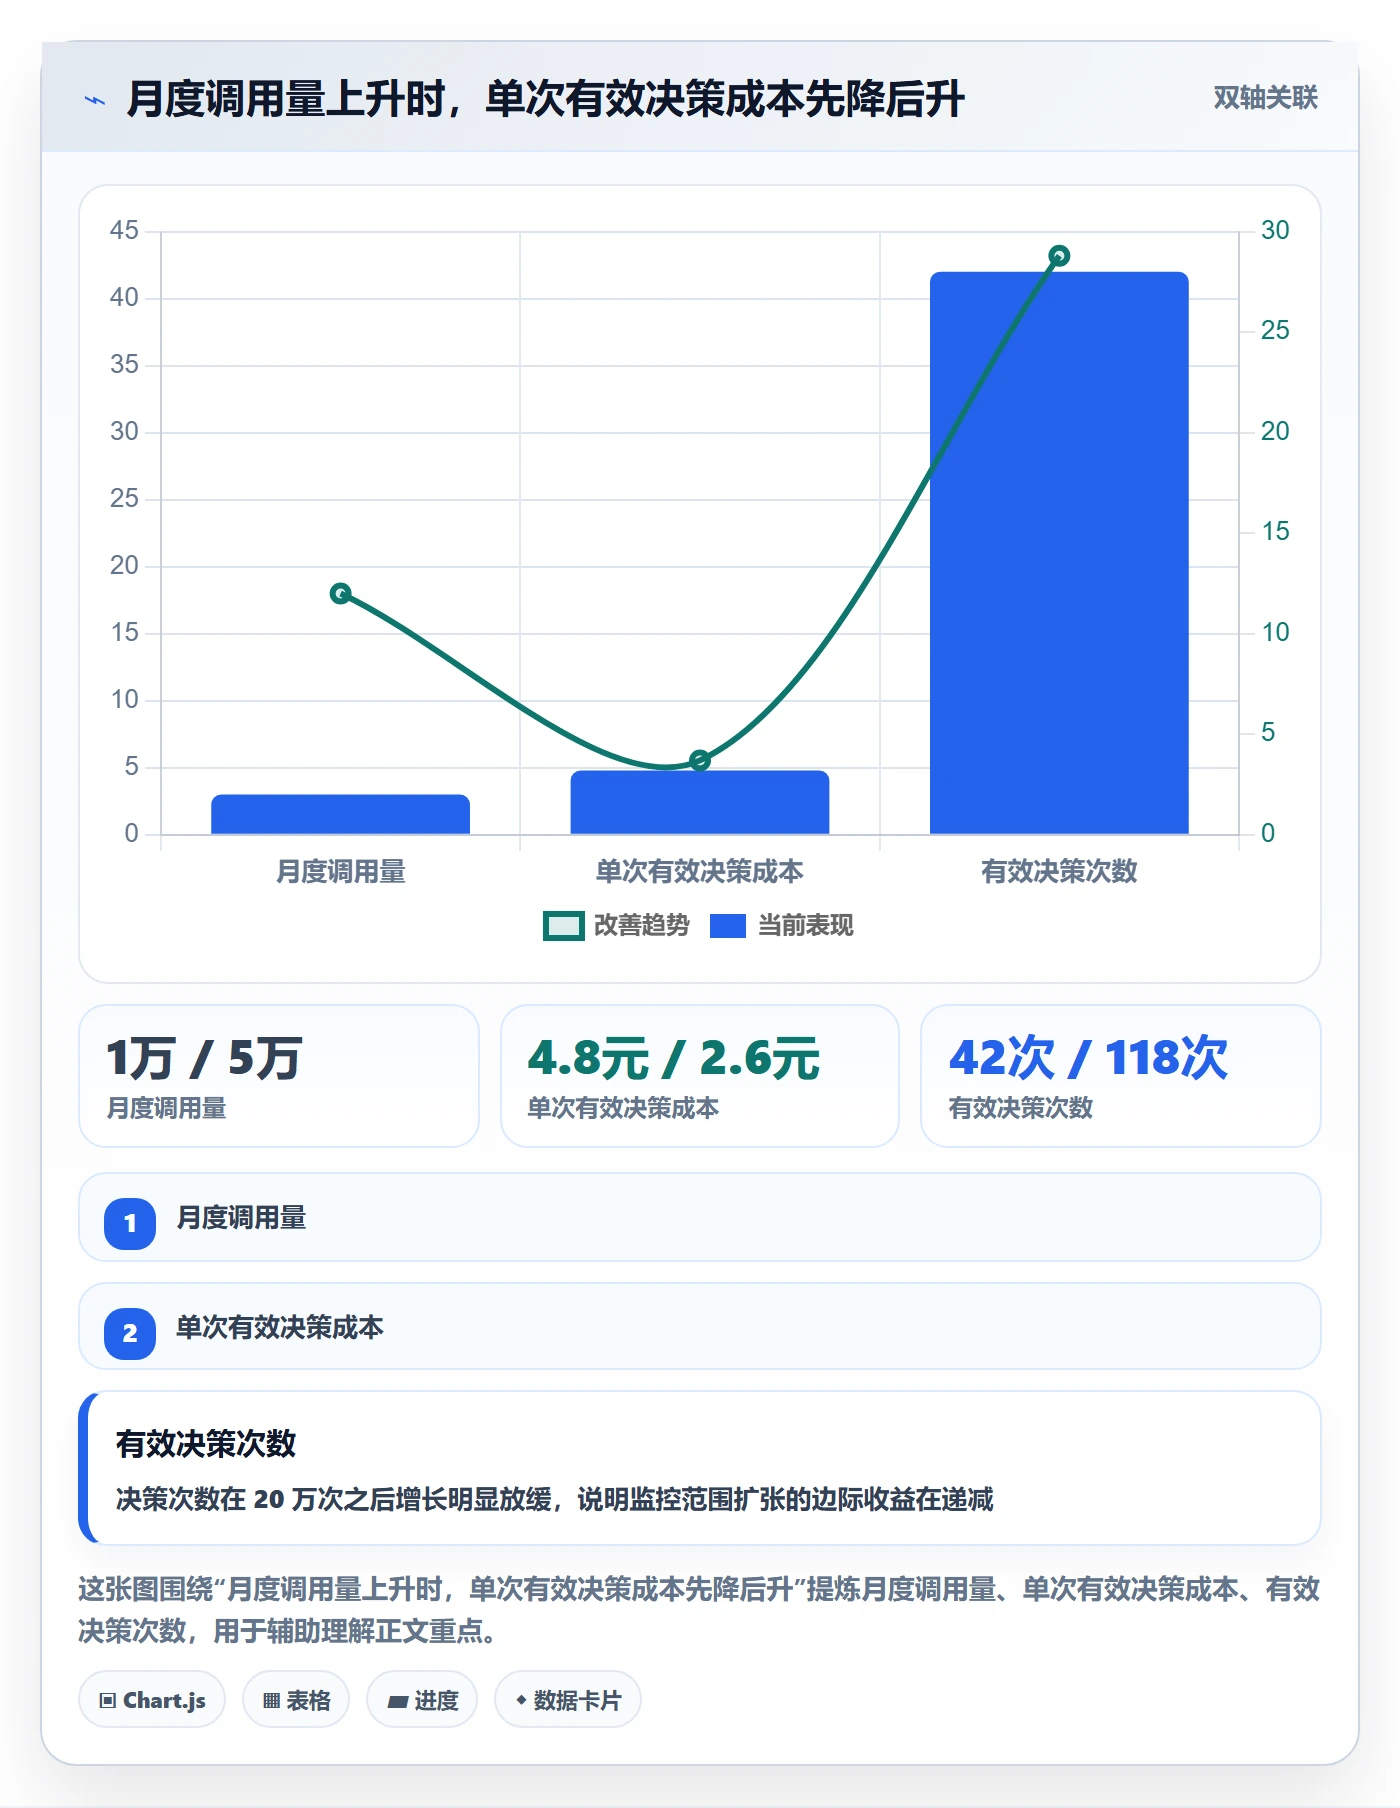Select step 1 月度调用量 row

tap(700, 1218)
